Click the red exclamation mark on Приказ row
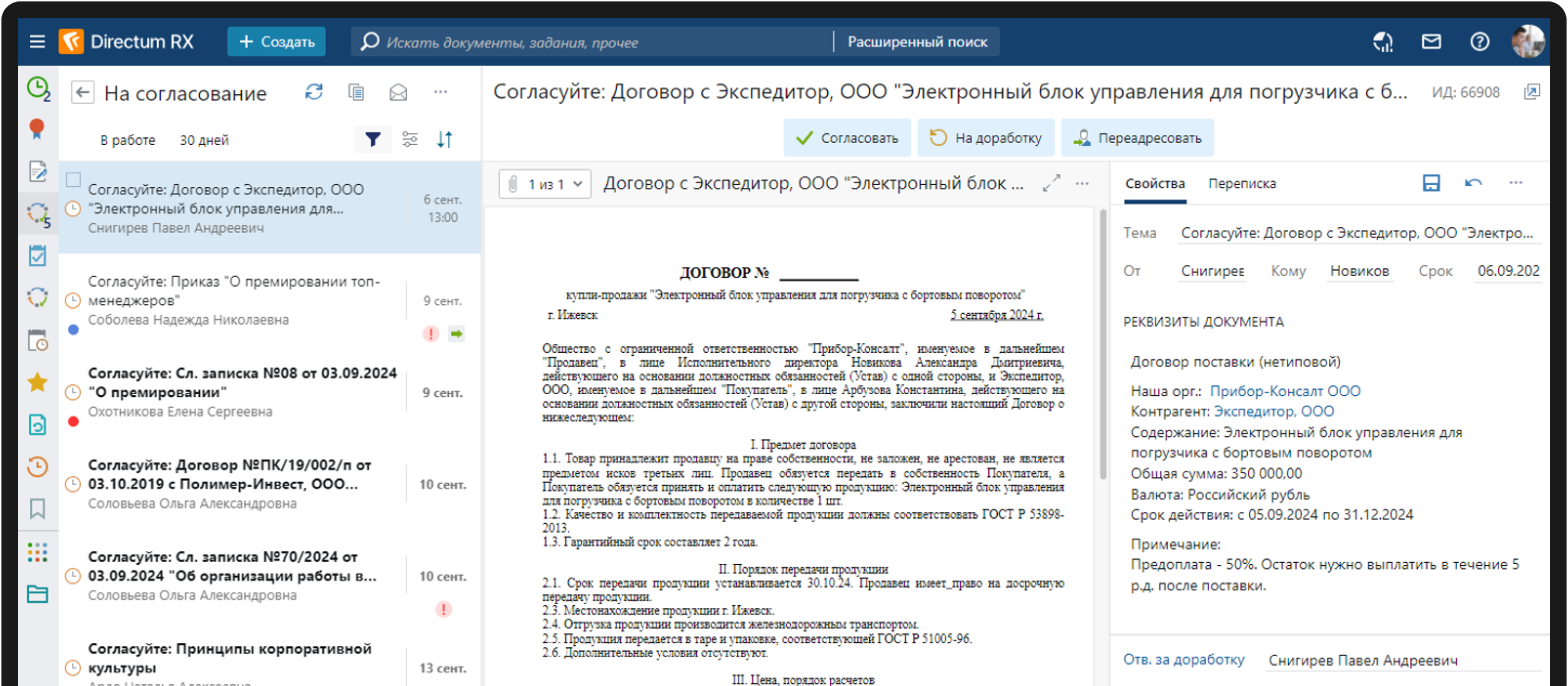Viewport: 1568px width, 686px height. pyautogui.click(x=431, y=334)
